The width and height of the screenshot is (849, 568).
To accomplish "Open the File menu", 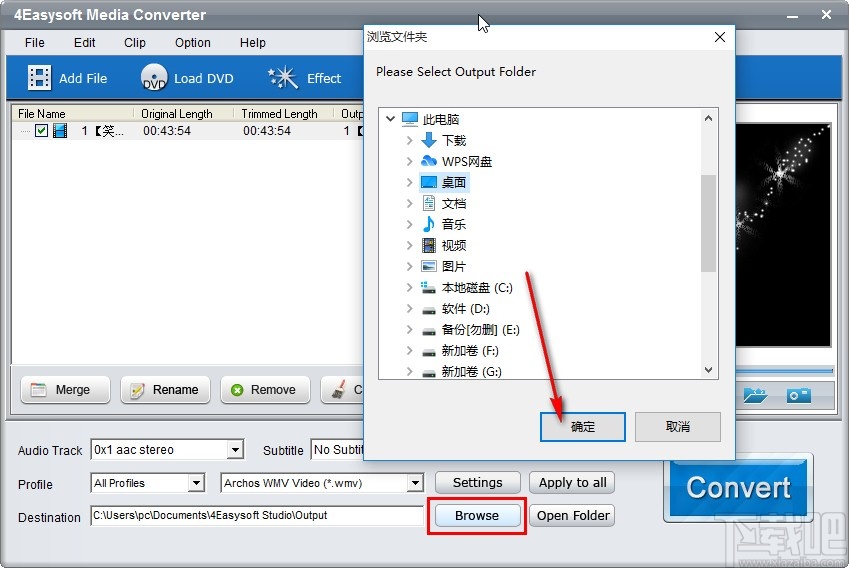I will [35, 43].
